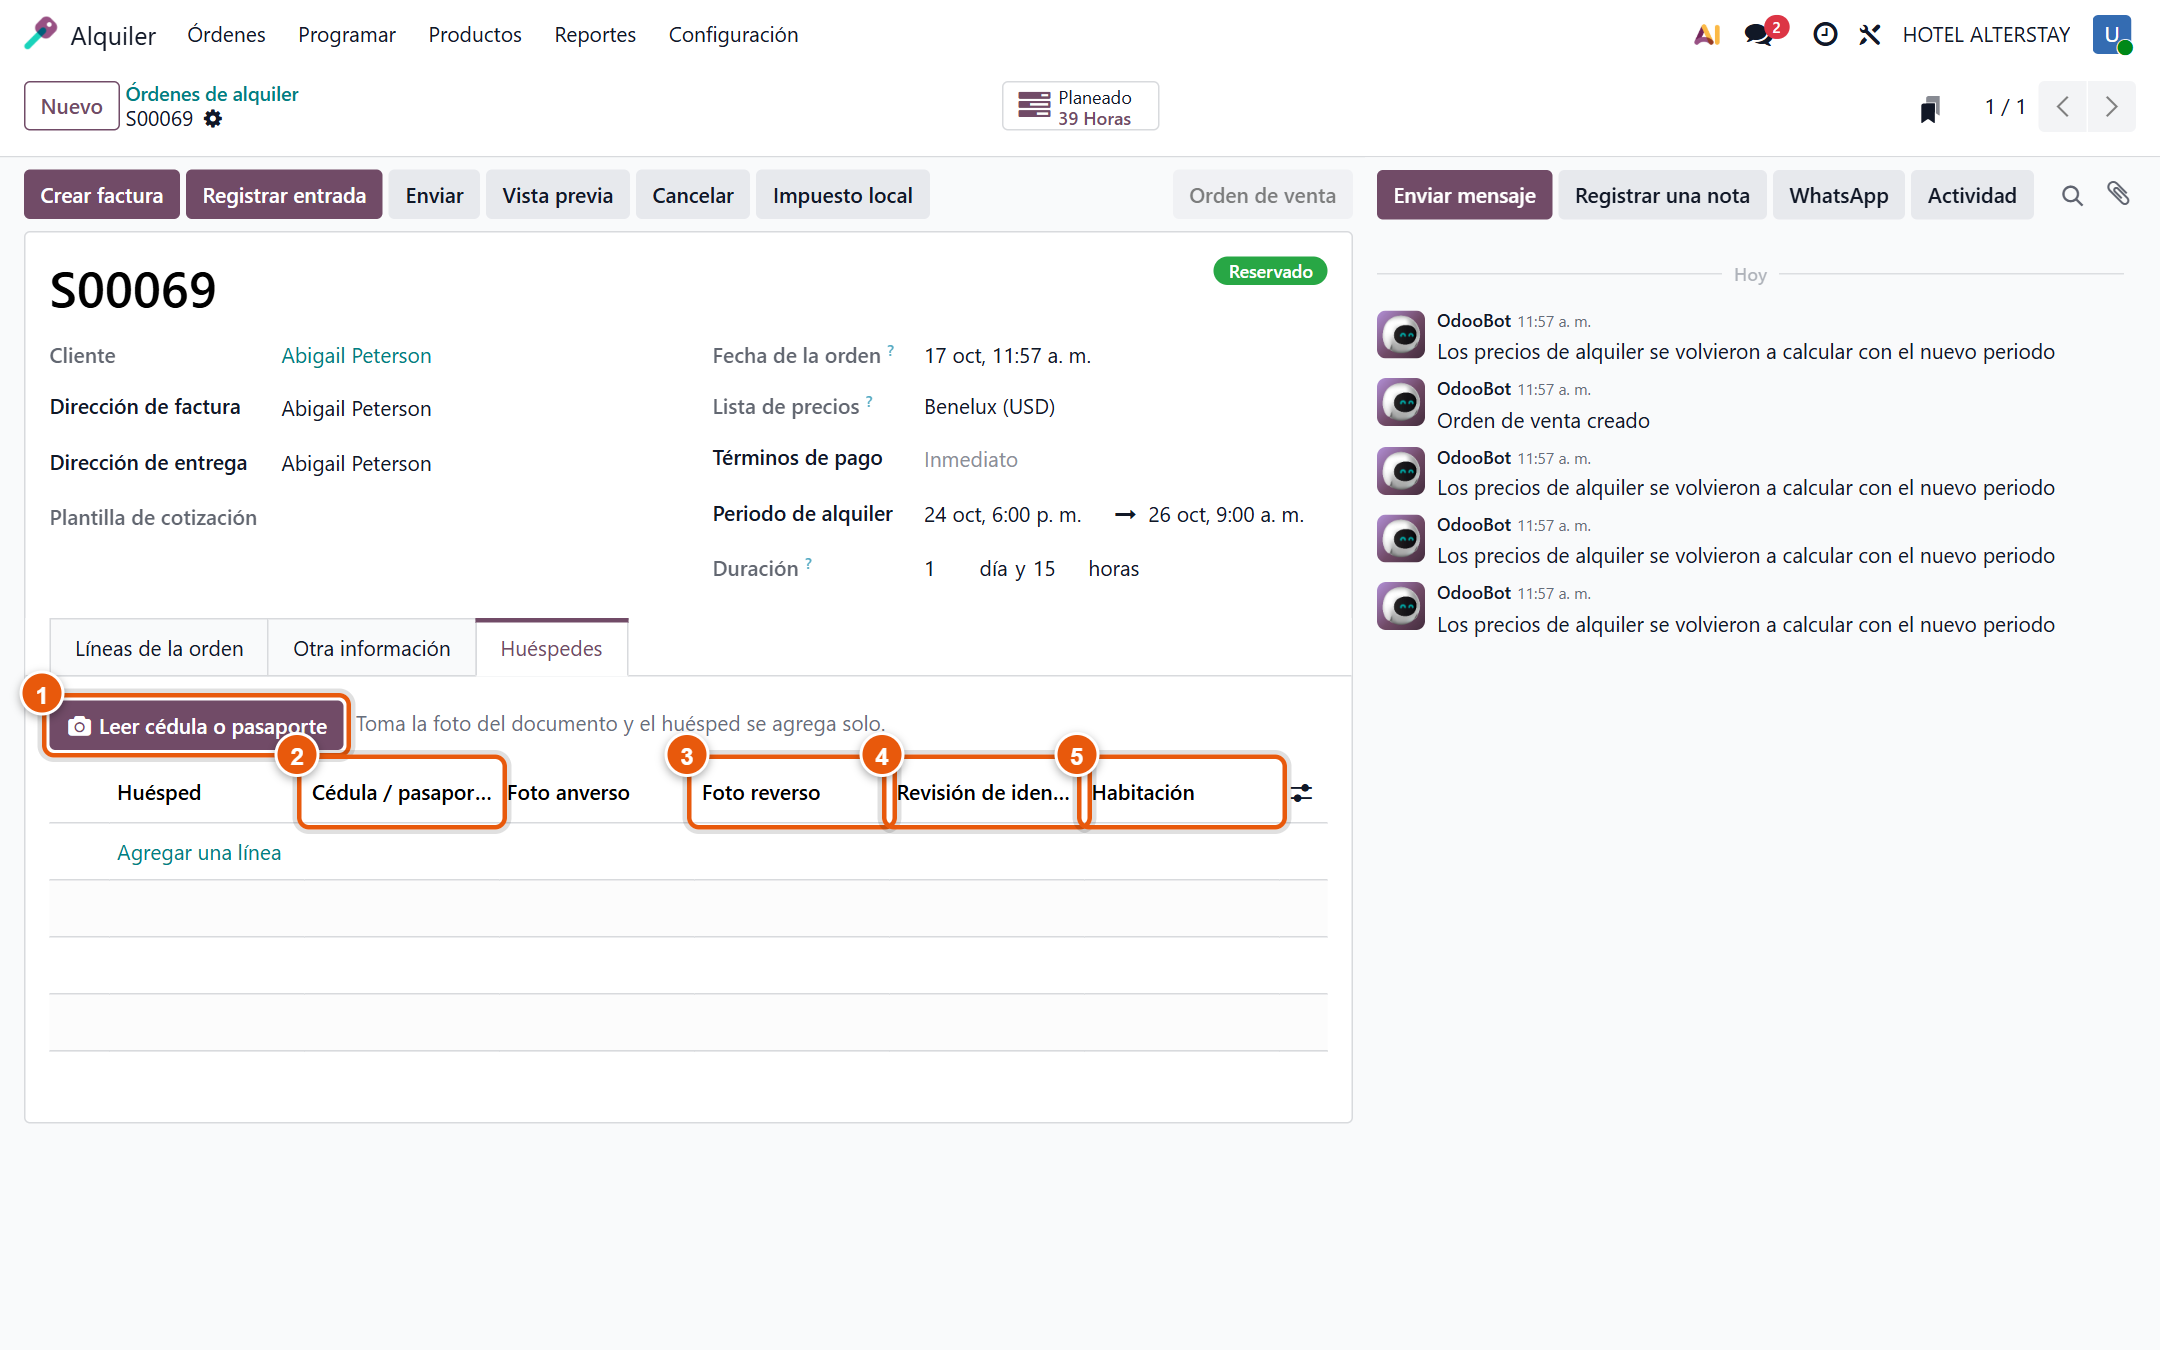Viewport: 2160px width, 1350px height.
Task: Open the Reportes menu
Action: pyautogui.click(x=595, y=35)
